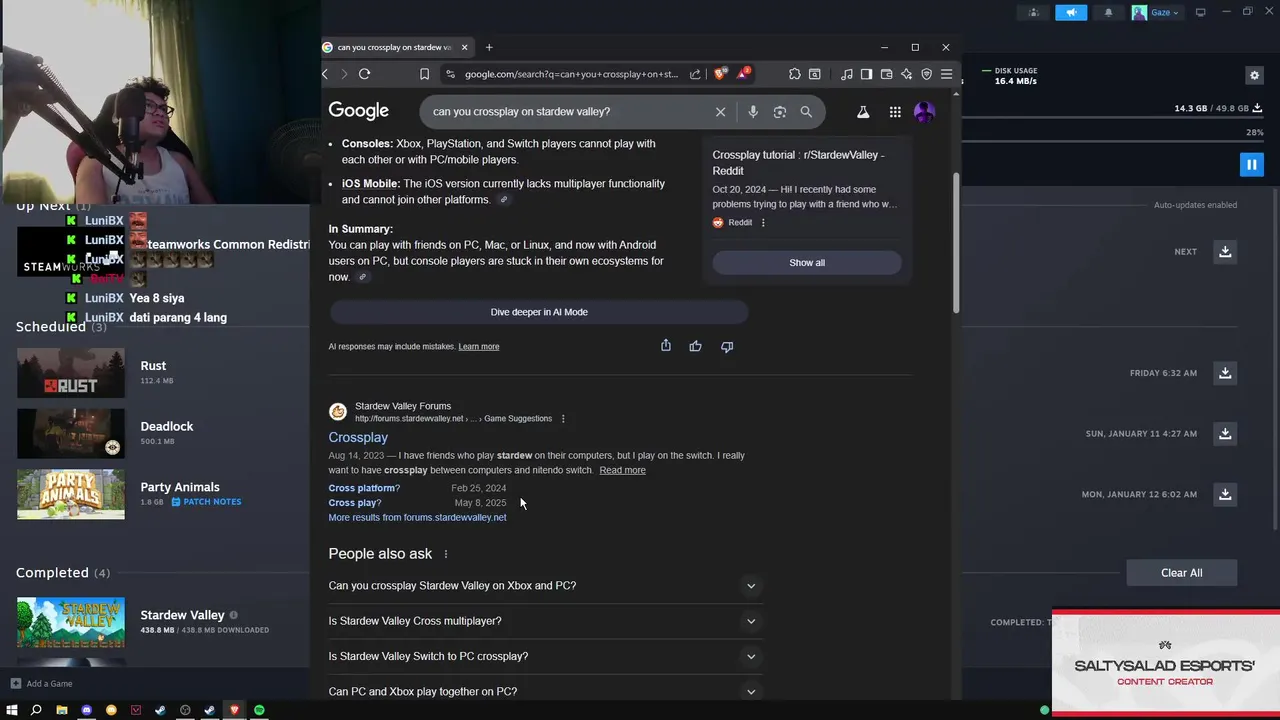The height and width of the screenshot is (720, 1280).
Task: Share the AI overview answer
Action: click(666, 346)
